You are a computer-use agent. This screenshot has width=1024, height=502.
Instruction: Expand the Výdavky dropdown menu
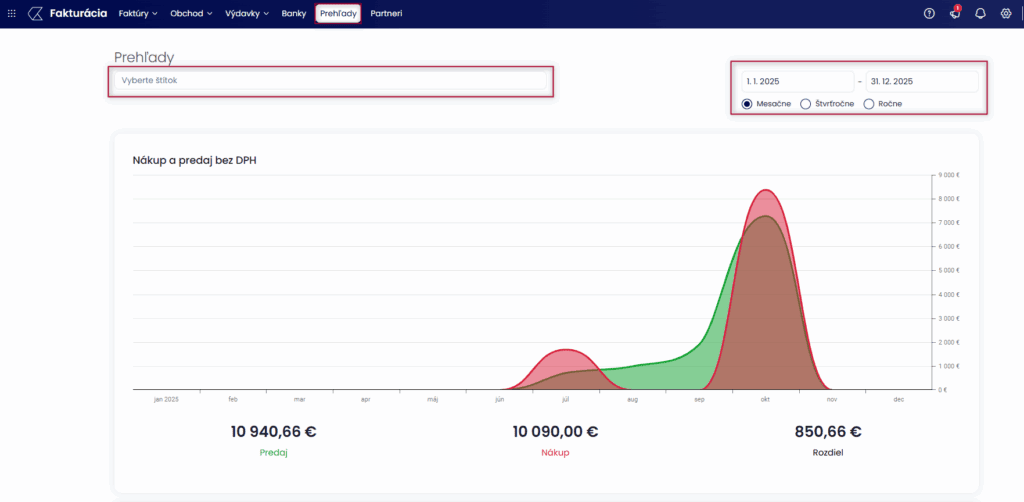coord(246,14)
